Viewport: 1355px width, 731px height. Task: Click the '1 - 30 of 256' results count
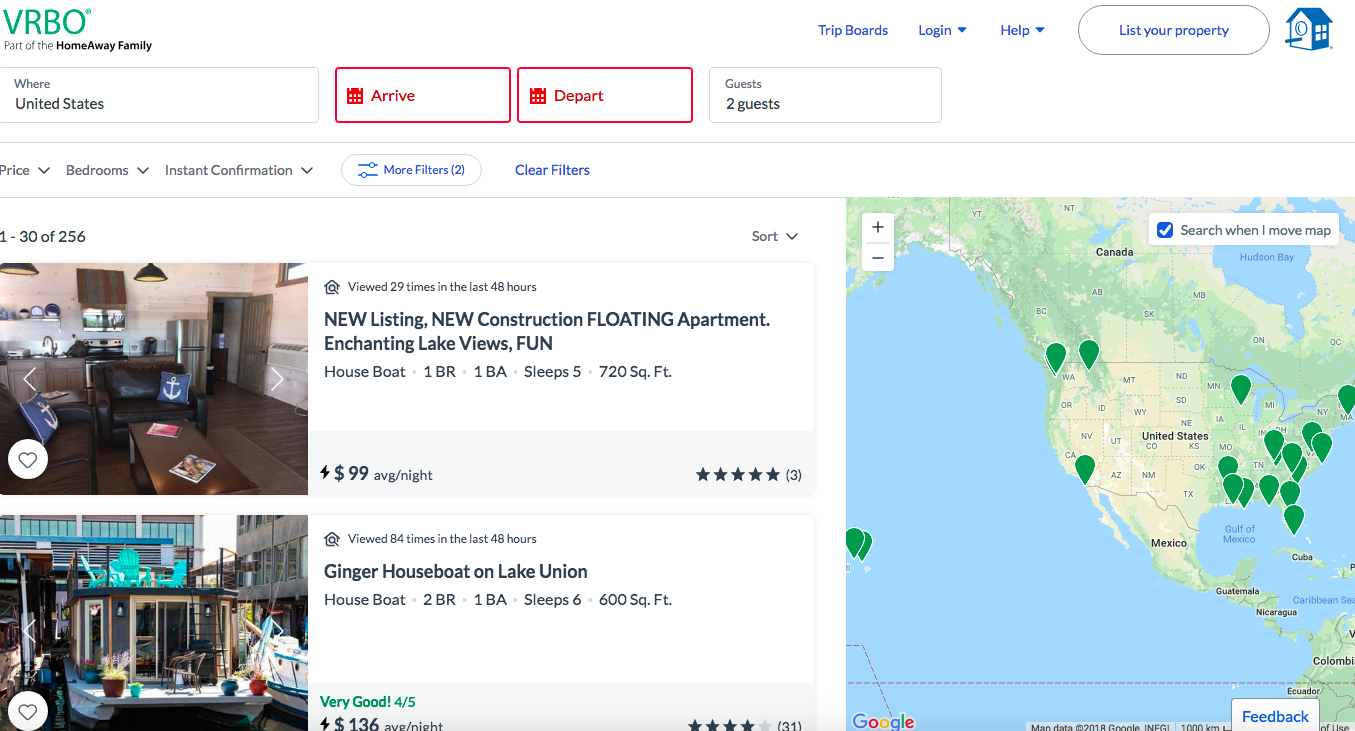pos(43,237)
